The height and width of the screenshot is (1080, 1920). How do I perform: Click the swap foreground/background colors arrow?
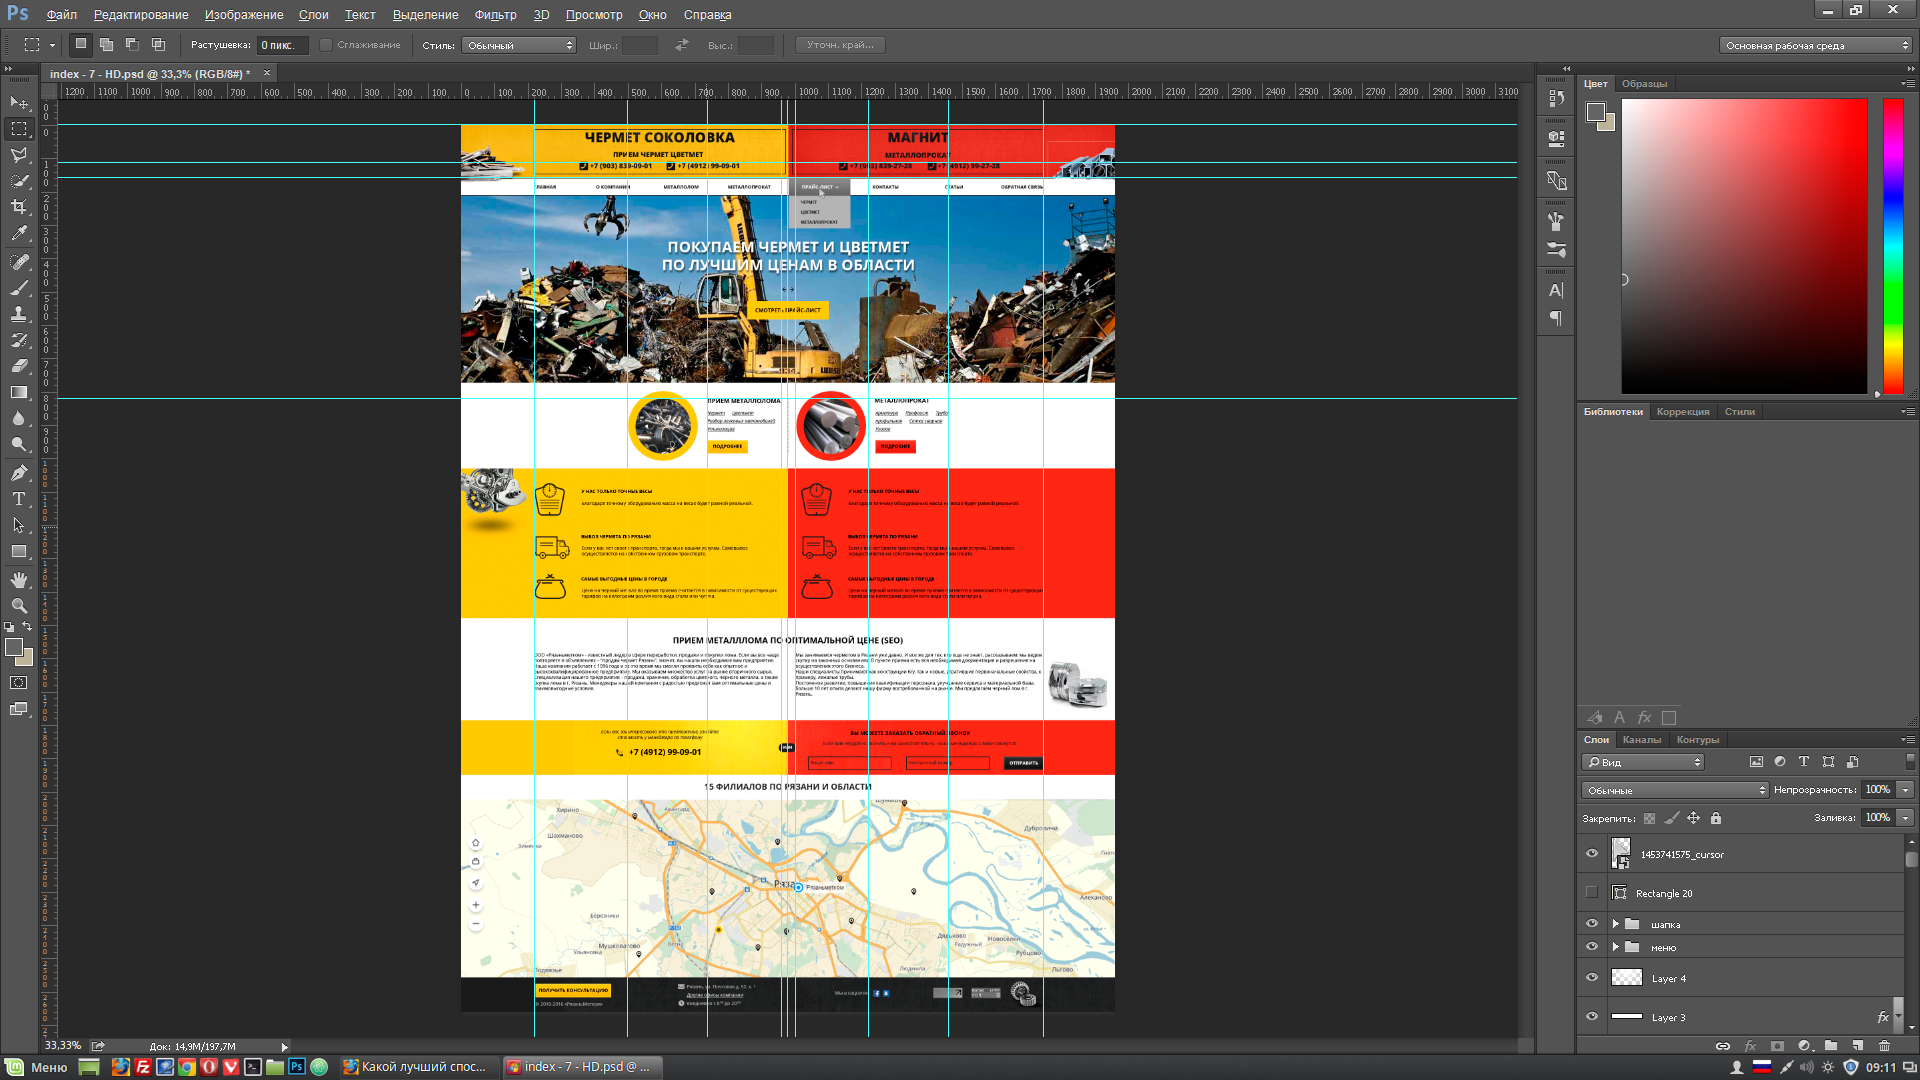tap(28, 627)
